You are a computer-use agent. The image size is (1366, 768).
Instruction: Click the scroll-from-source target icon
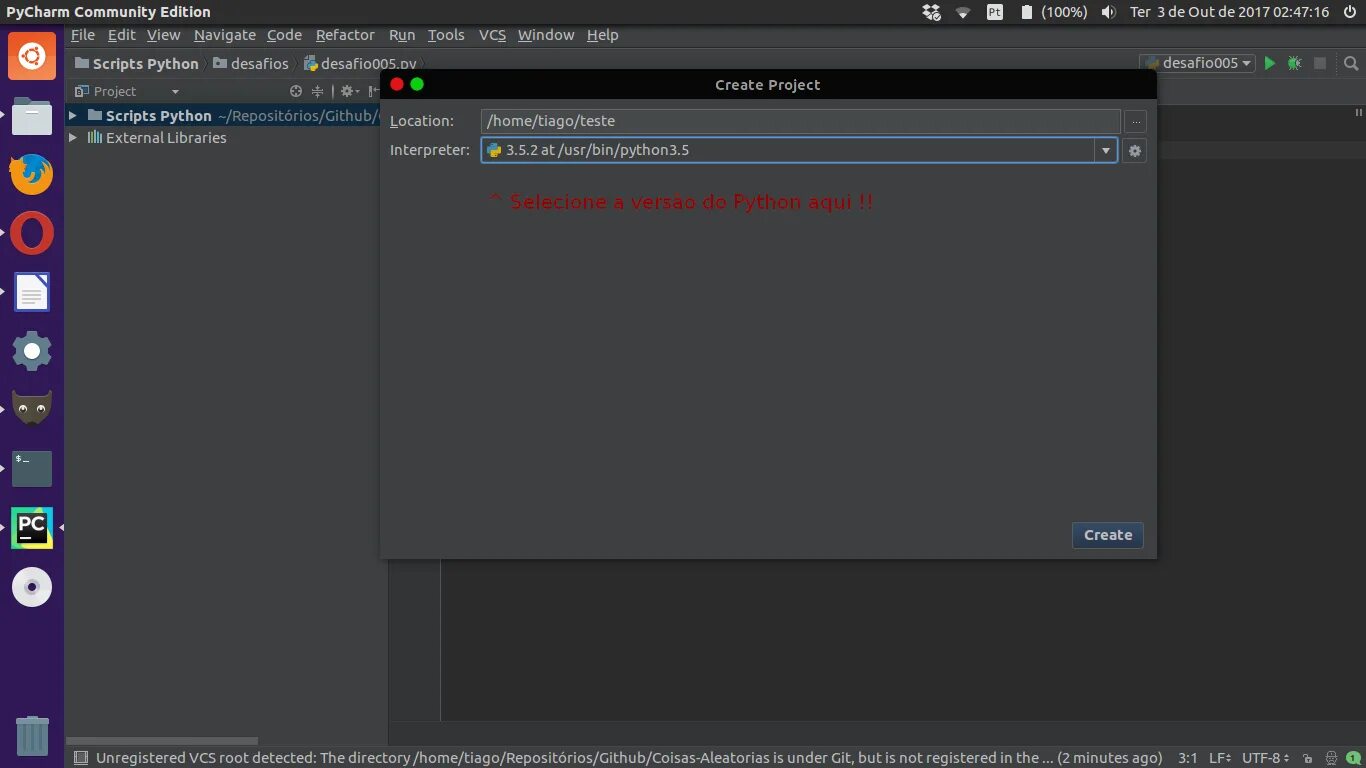(x=296, y=91)
